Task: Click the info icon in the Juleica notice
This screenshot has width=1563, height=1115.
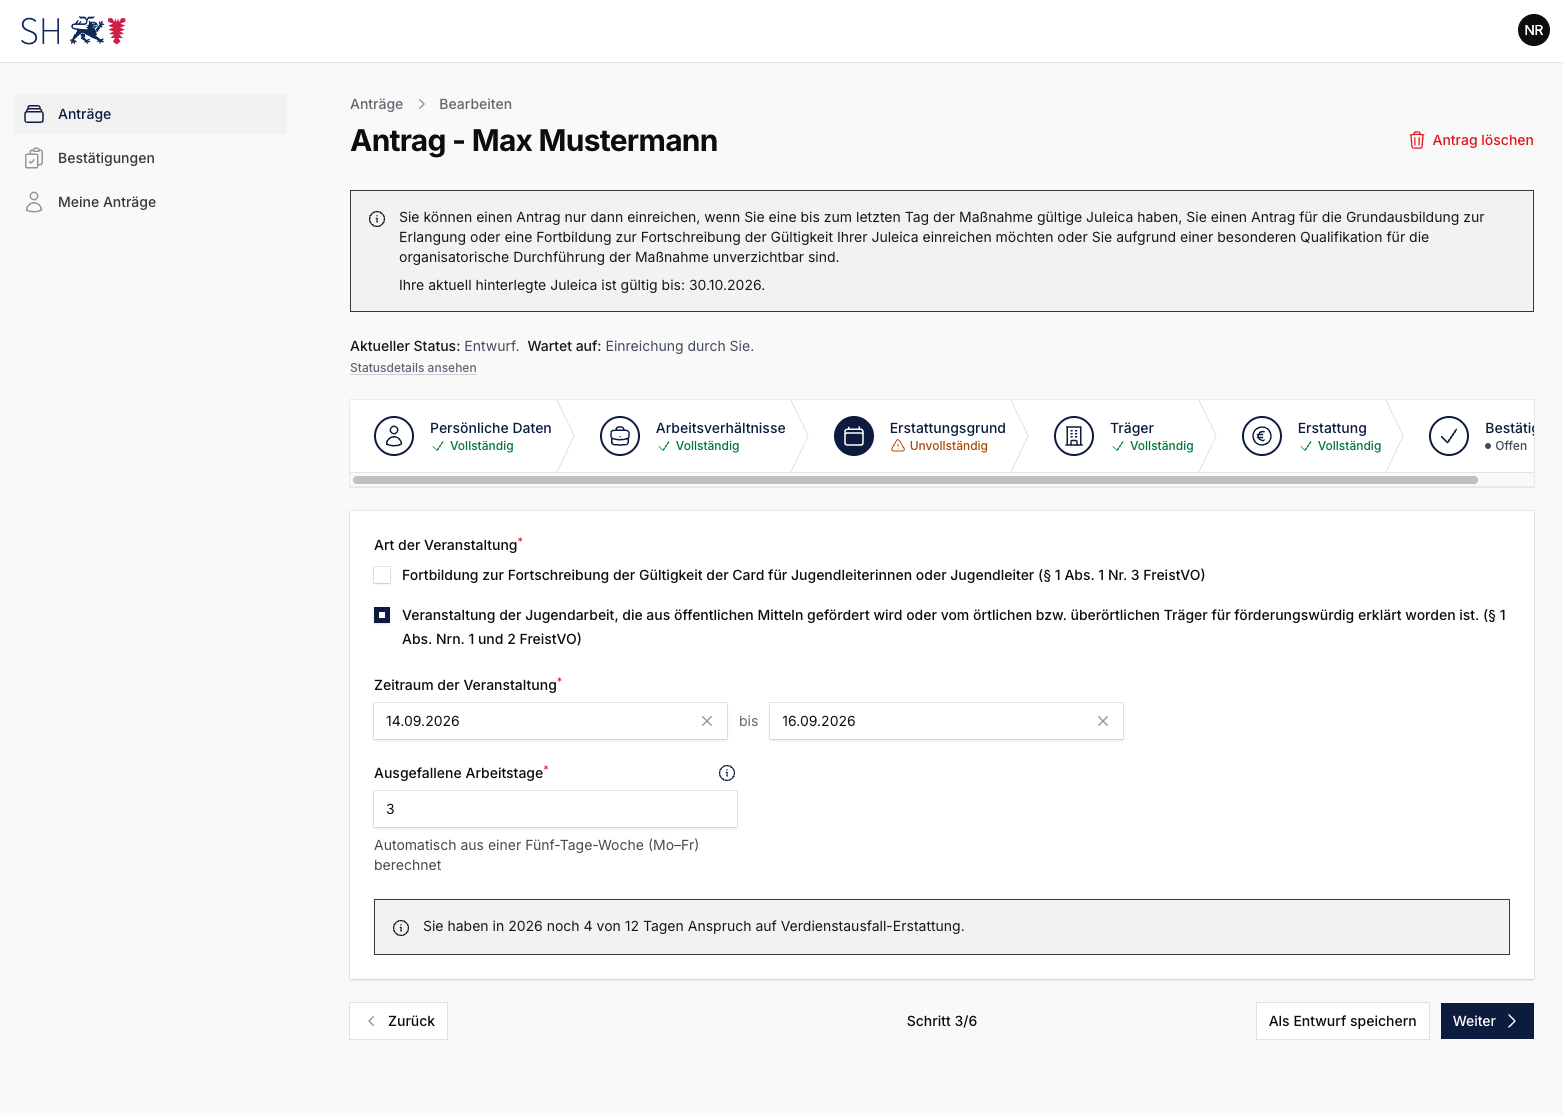Action: pos(377,219)
